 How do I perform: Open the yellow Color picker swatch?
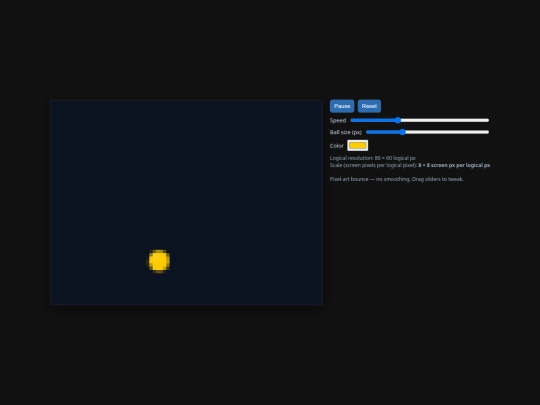tap(357, 146)
